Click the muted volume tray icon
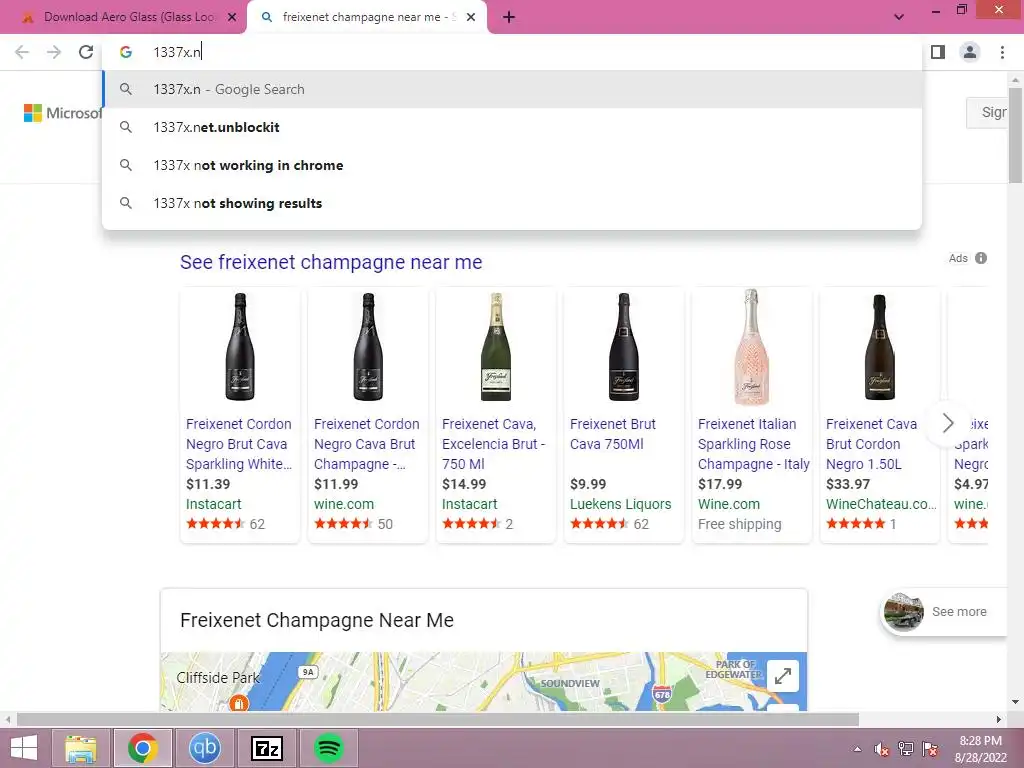The width and height of the screenshot is (1024, 768). tap(882, 749)
